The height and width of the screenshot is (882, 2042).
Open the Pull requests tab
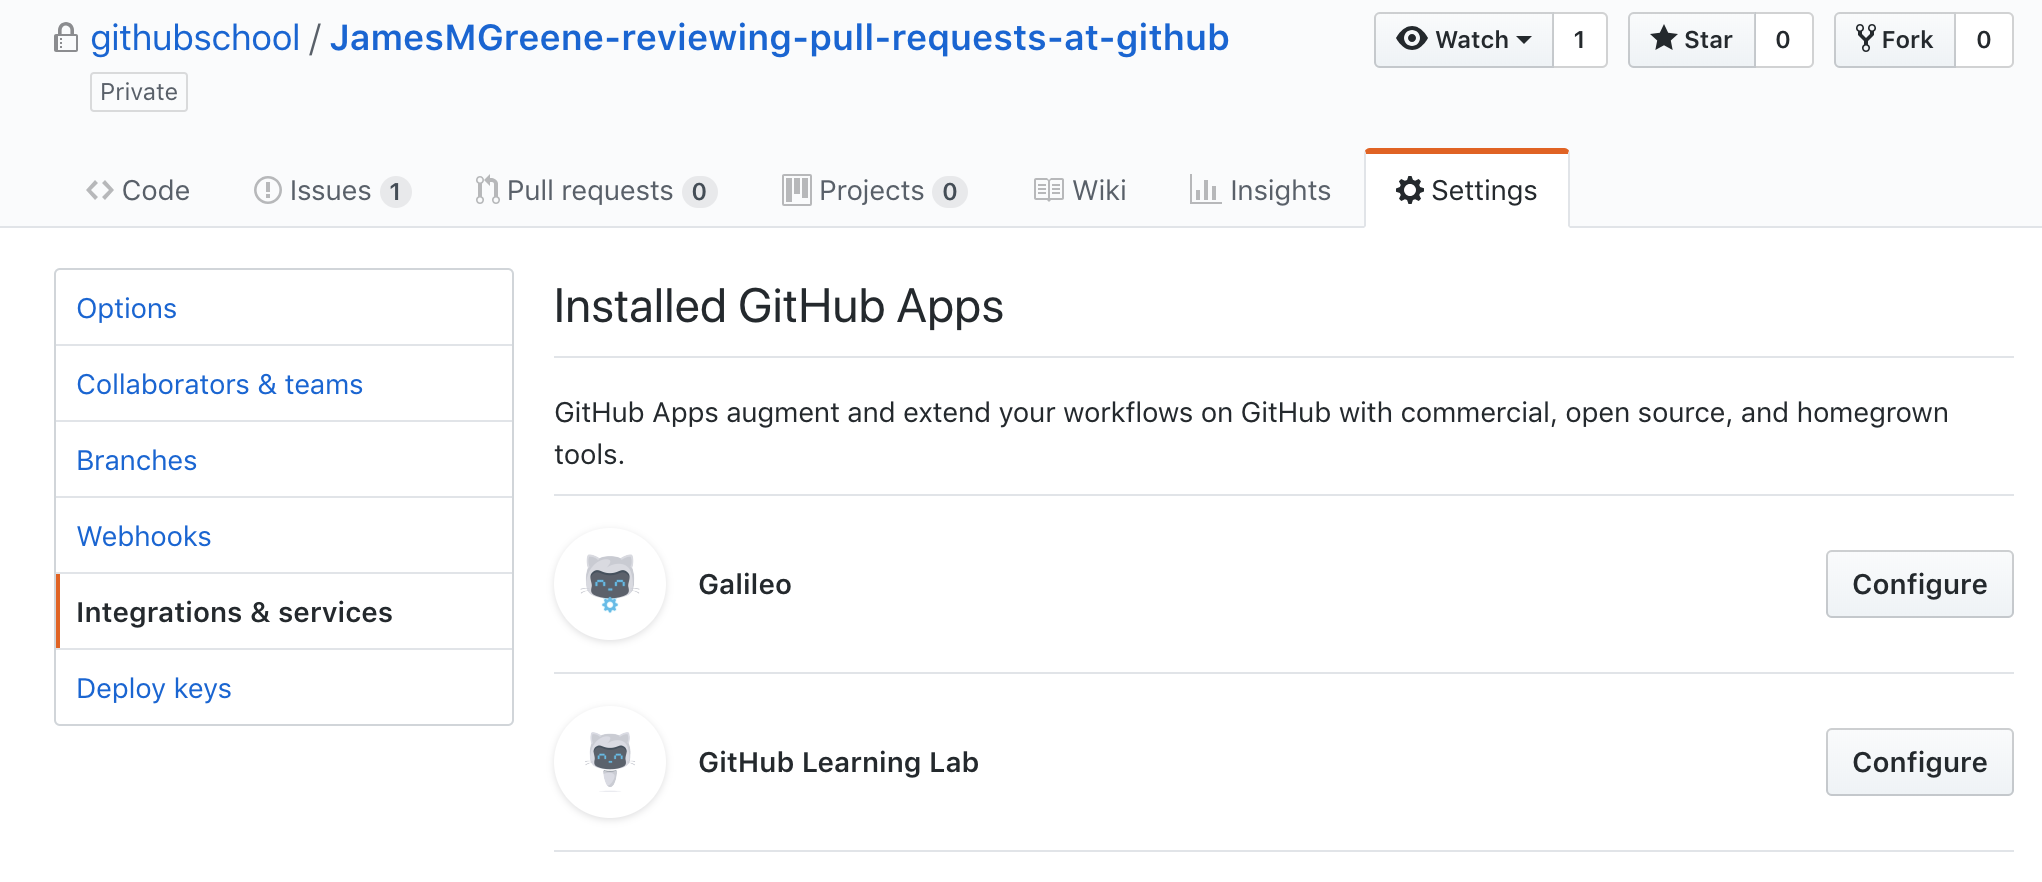tap(596, 190)
